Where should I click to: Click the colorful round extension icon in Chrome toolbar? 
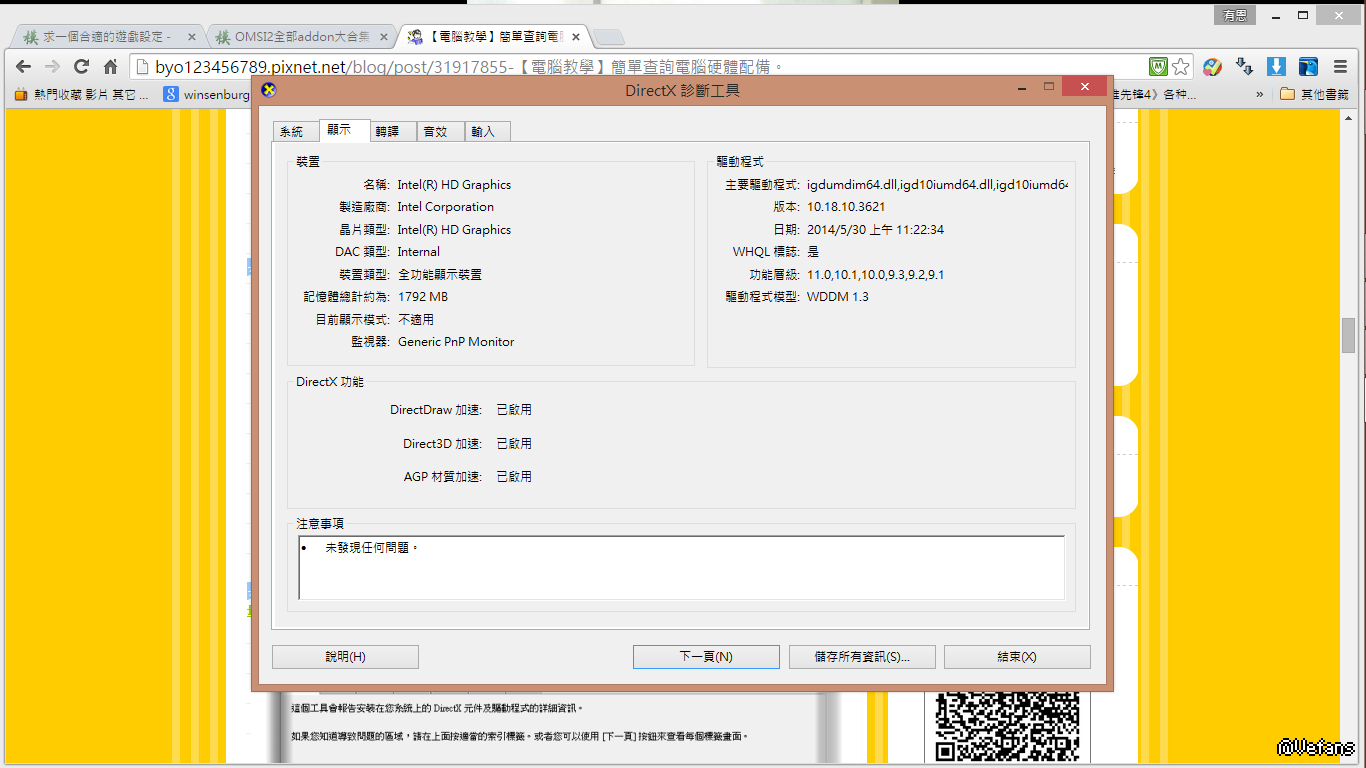click(x=1212, y=67)
